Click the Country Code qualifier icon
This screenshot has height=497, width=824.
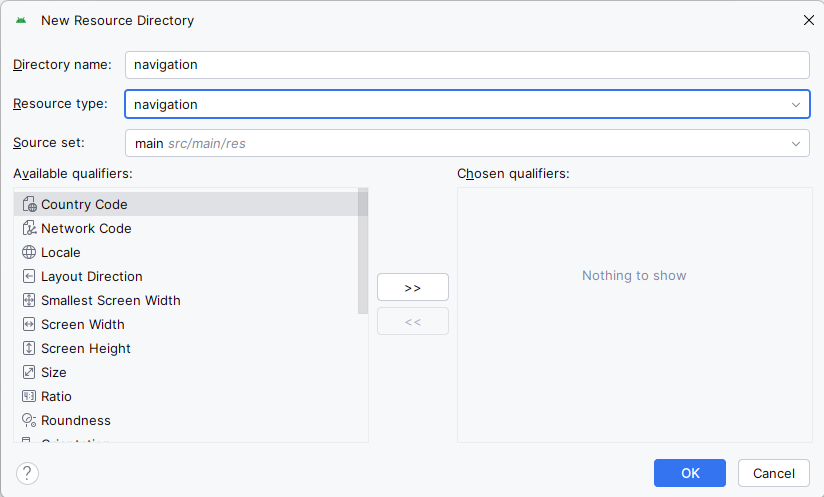tap(29, 204)
